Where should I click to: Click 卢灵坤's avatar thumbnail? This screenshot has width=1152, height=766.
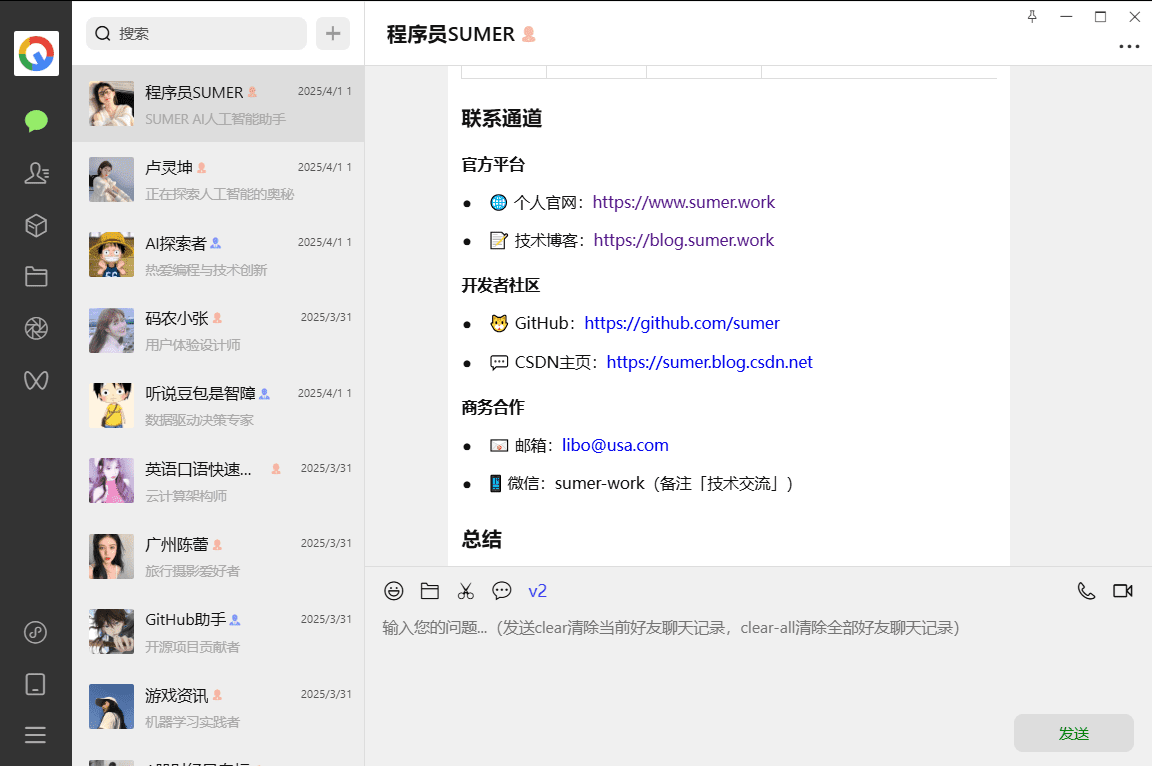pyautogui.click(x=112, y=179)
